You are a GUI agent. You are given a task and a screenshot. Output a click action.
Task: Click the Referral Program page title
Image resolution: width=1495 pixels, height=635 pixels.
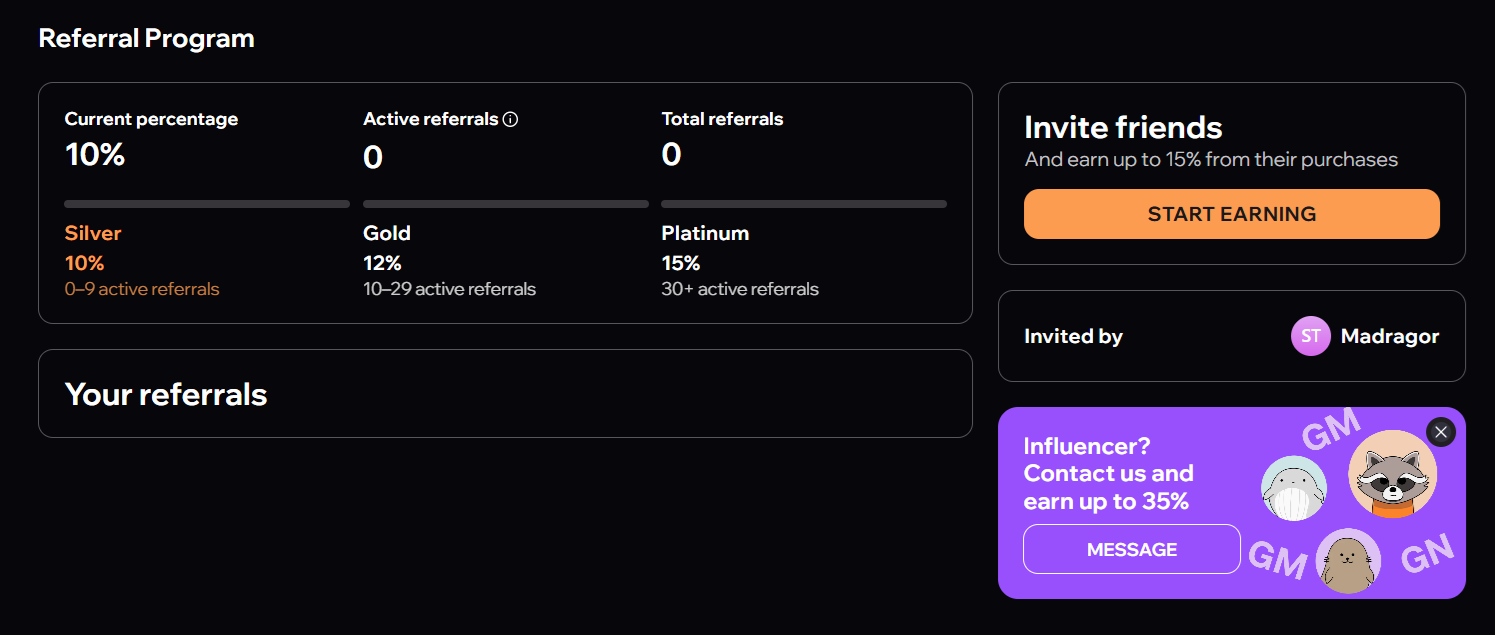tap(146, 38)
